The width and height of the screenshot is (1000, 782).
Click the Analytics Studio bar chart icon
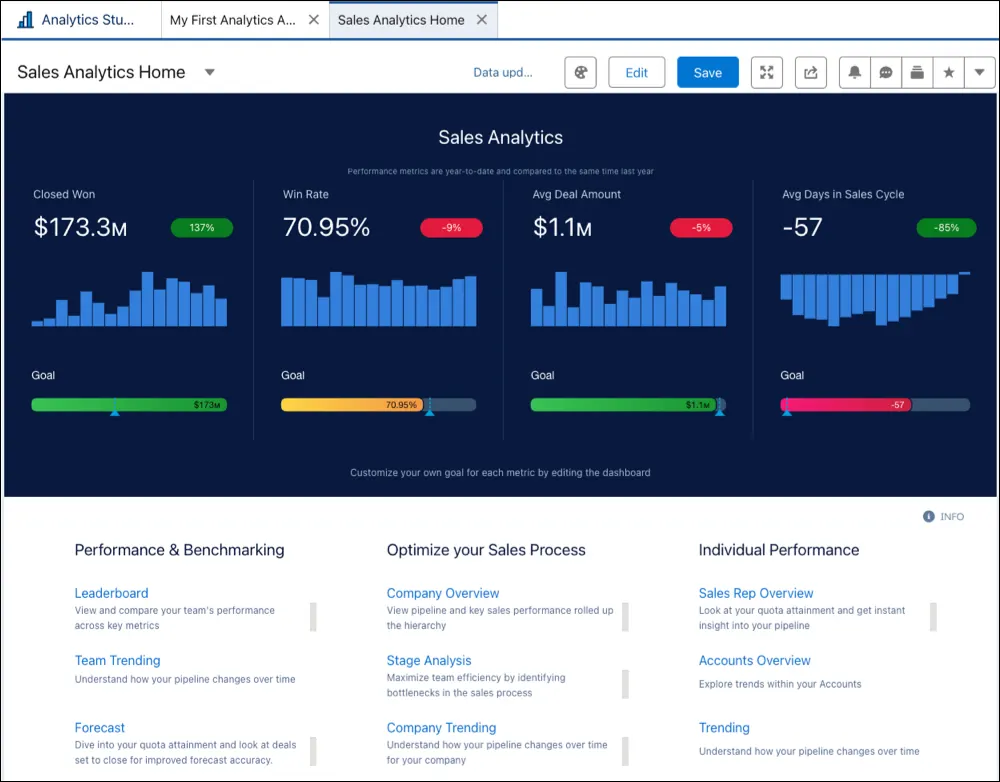tap(26, 20)
